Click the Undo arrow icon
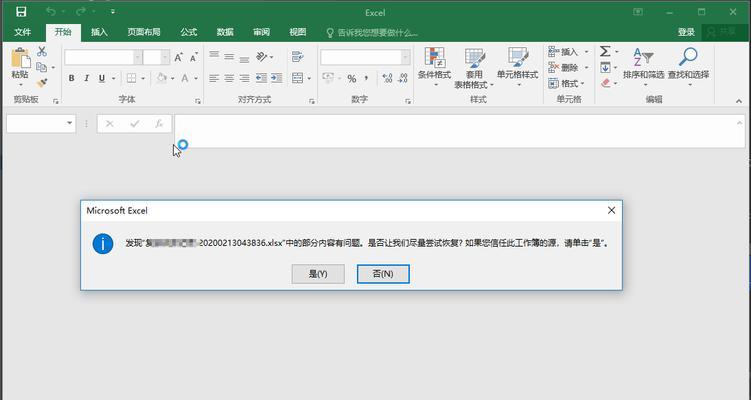Viewport: 751px width, 400px height. [51, 11]
